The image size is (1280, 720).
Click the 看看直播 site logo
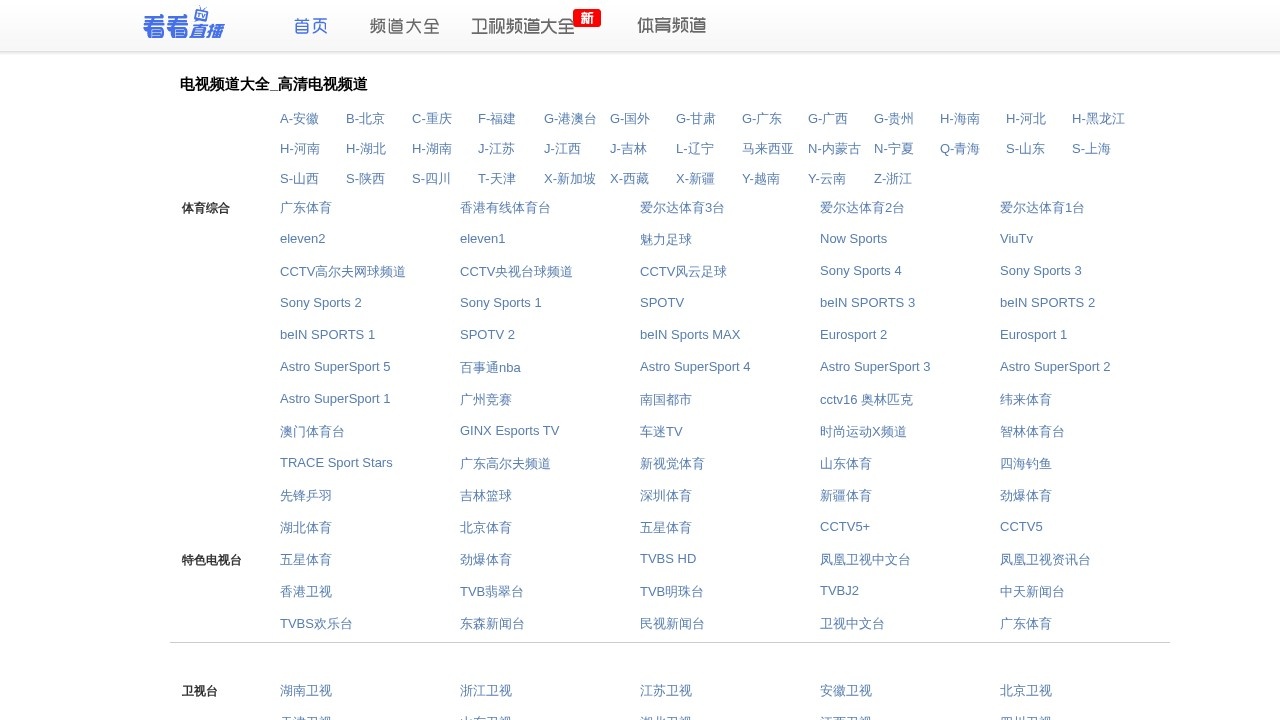pyautogui.click(x=183, y=24)
